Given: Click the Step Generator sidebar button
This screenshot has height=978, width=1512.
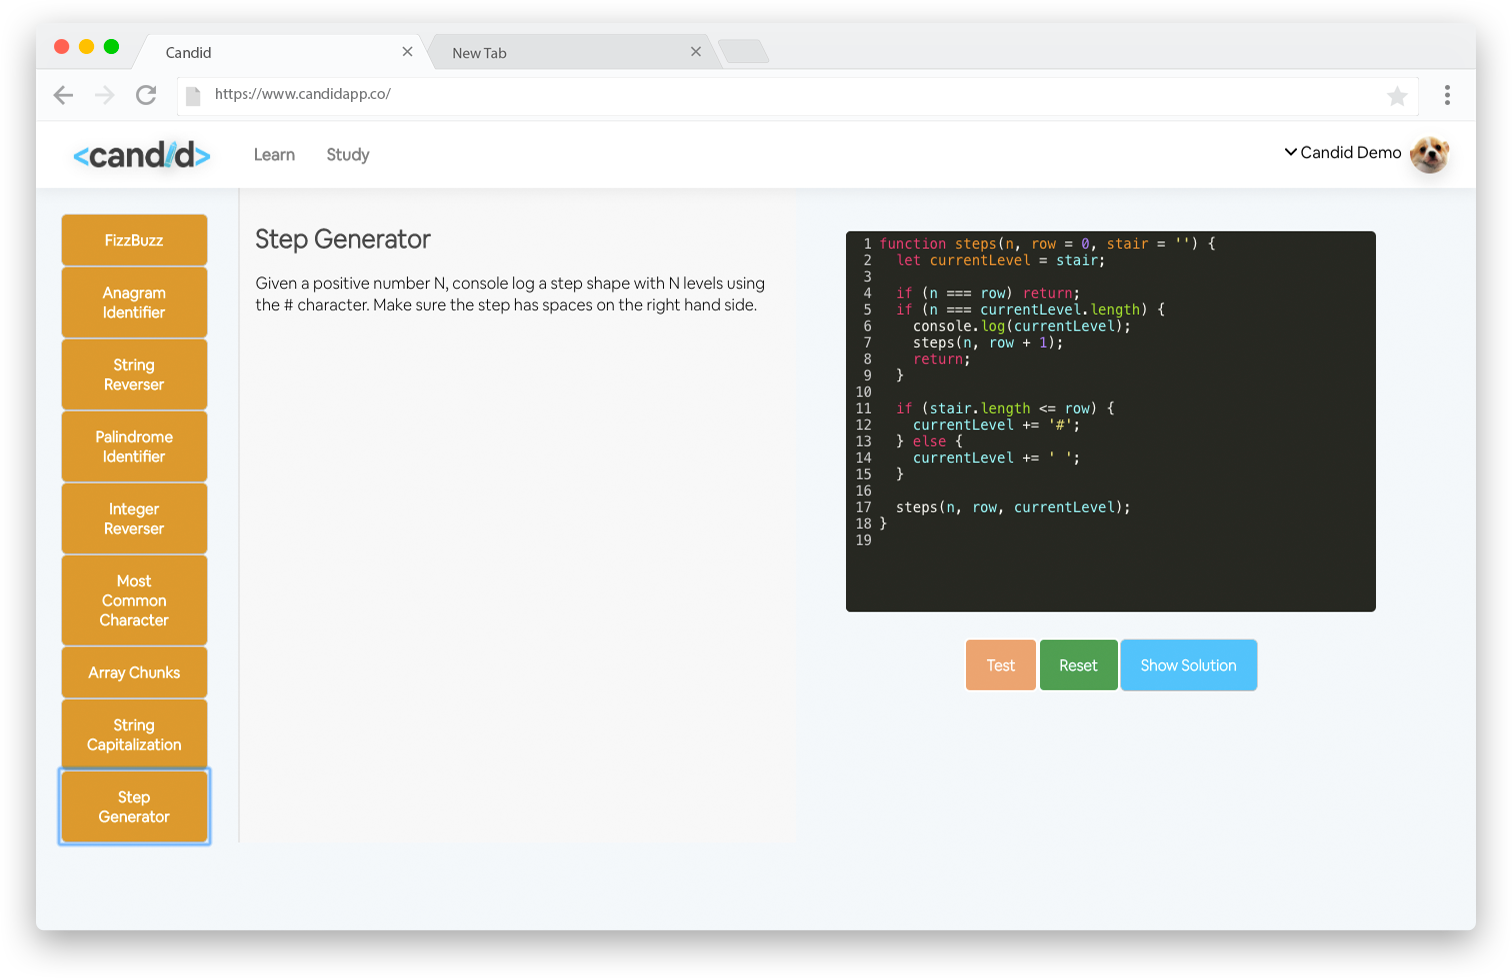Looking at the screenshot, I should click(x=134, y=806).
